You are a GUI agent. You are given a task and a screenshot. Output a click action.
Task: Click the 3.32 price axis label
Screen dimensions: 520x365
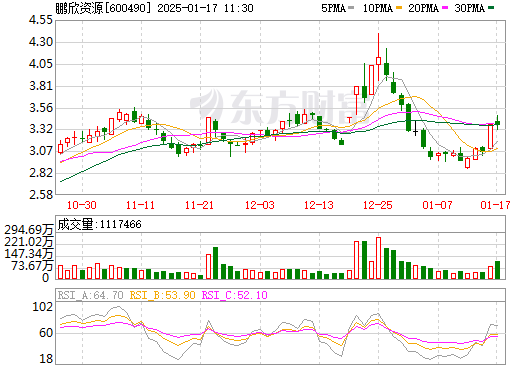tap(41, 129)
